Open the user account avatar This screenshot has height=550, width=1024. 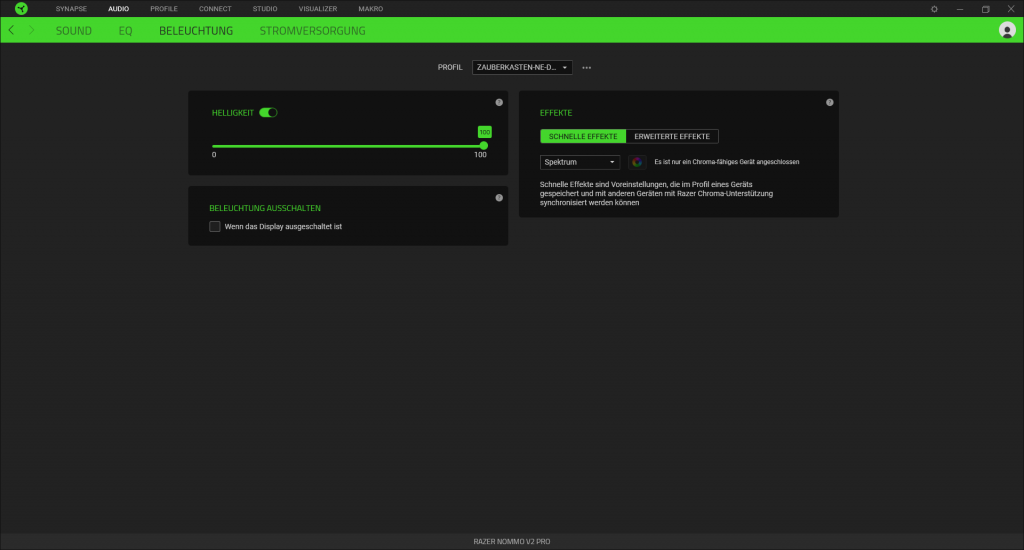(1007, 30)
